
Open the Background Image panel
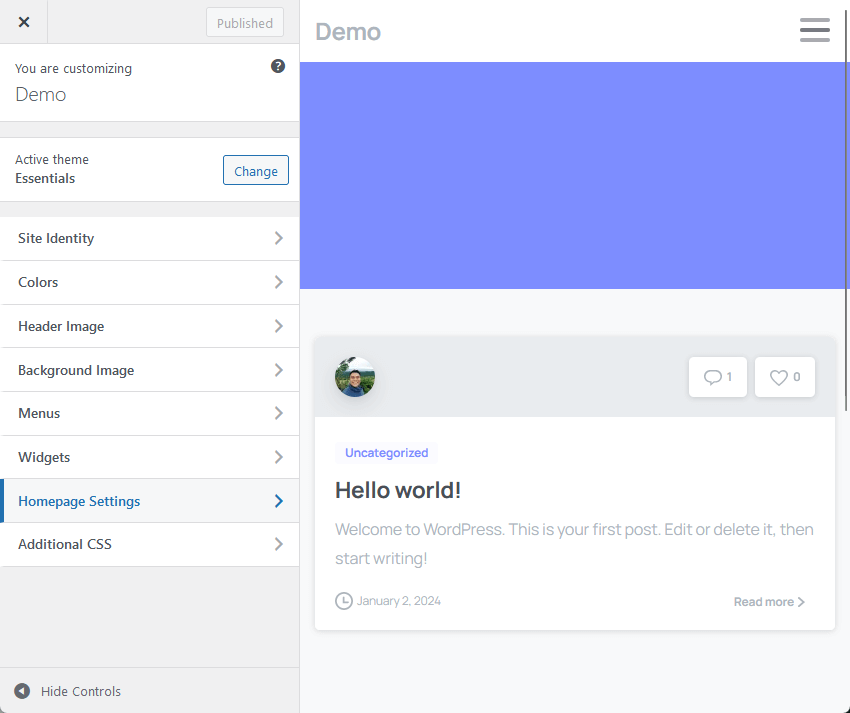pos(150,370)
